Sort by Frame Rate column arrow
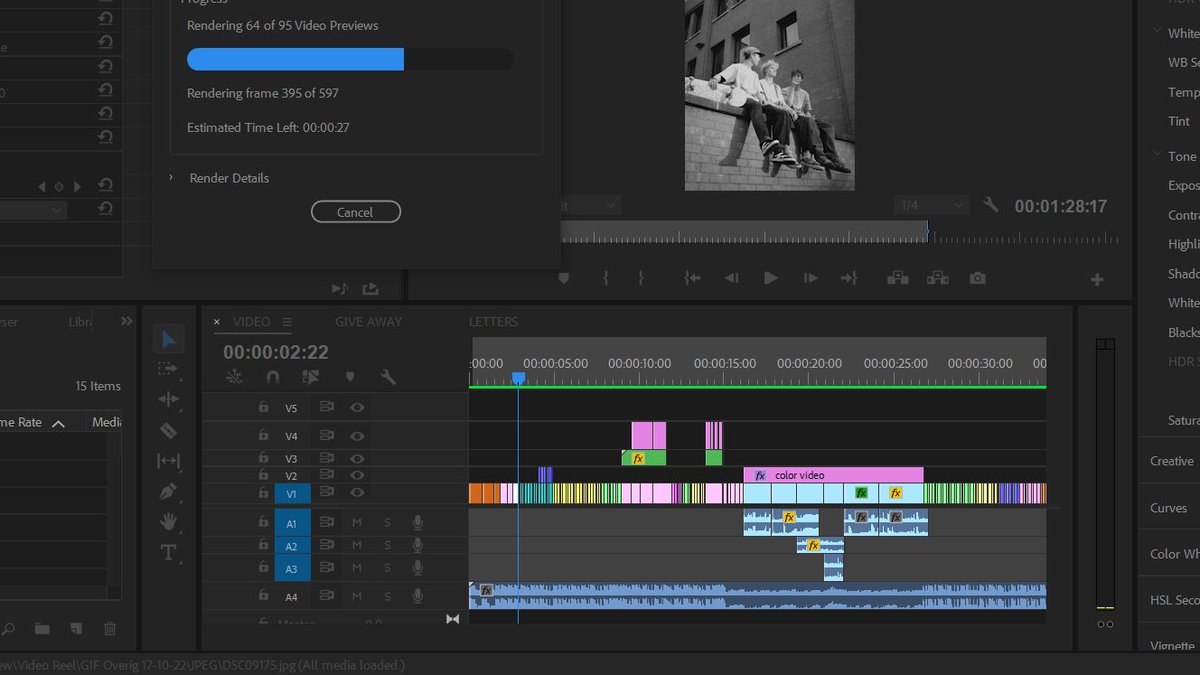Viewport: 1200px width, 675px height. [58, 423]
